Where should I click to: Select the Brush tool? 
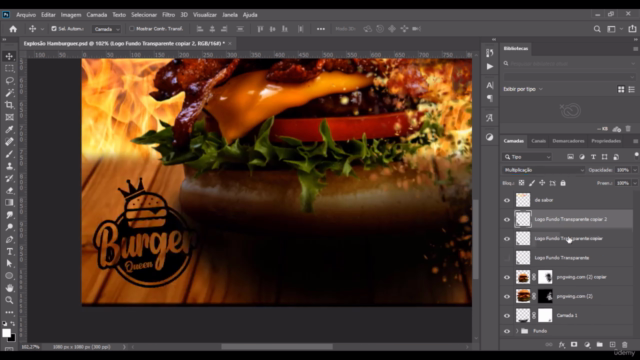(x=9, y=154)
